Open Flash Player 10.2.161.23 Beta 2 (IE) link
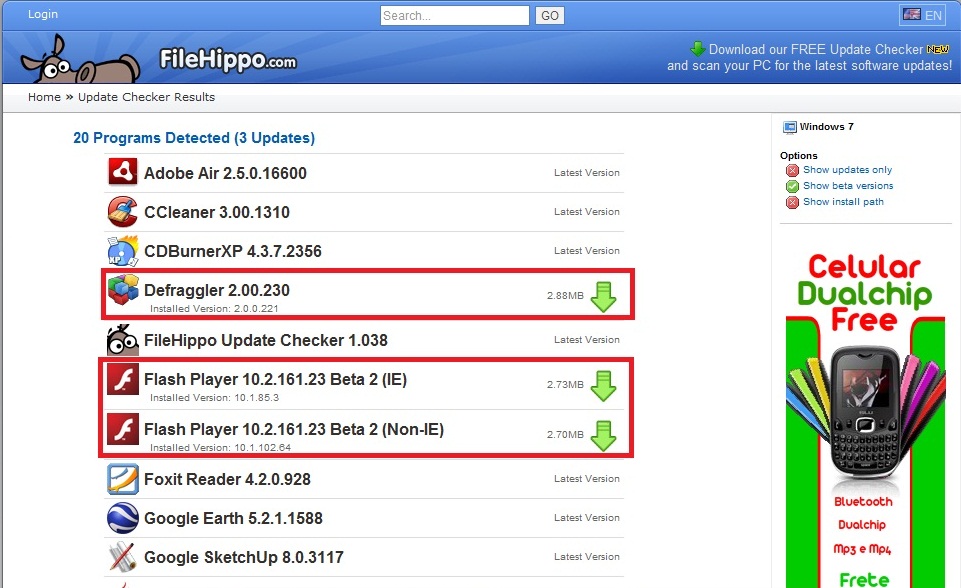The width and height of the screenshot is (961, 588). (276, 379)
